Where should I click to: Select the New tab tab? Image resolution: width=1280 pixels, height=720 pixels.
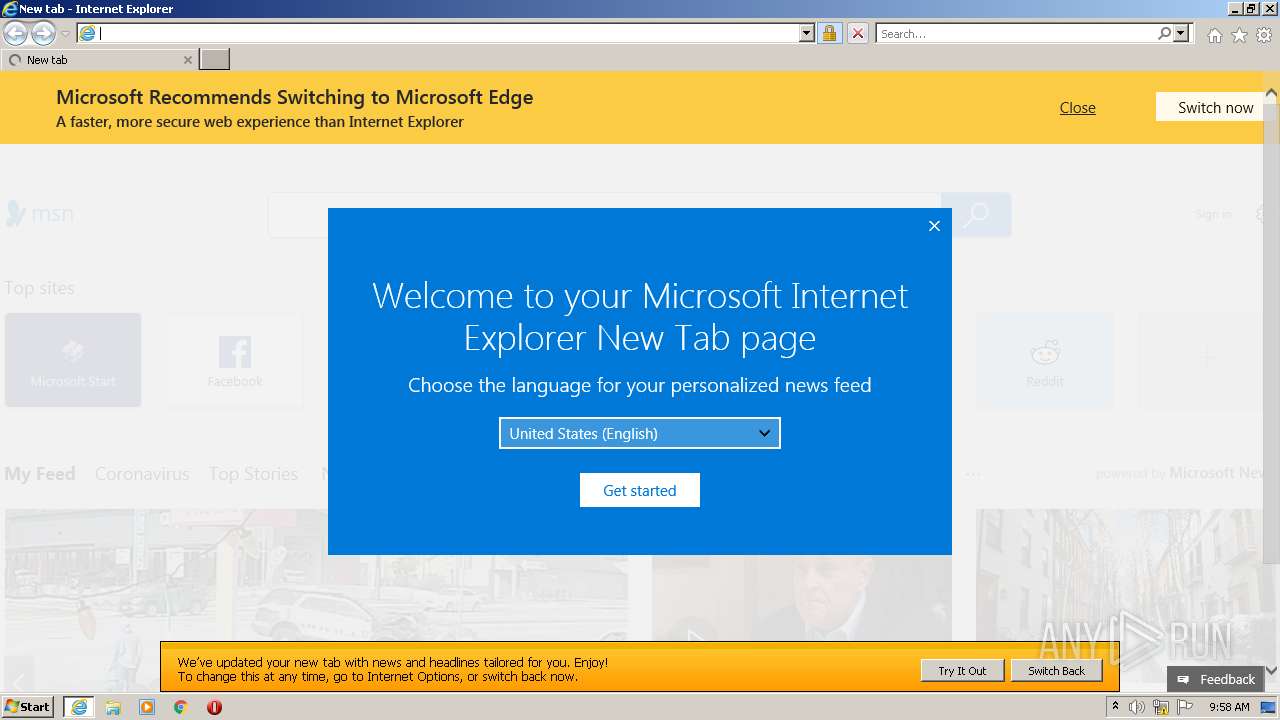pos(98,60)
